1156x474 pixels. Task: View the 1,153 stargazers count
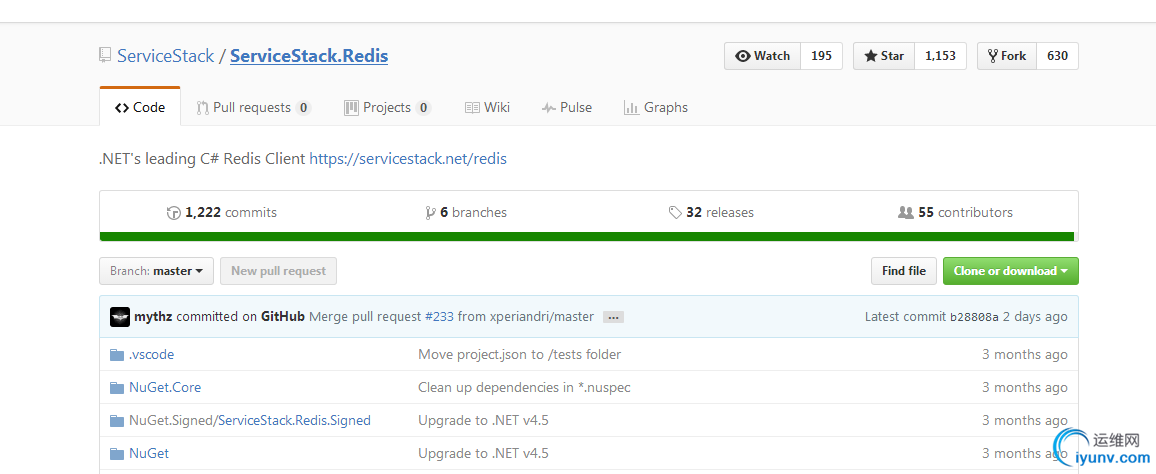coord(940,56)
